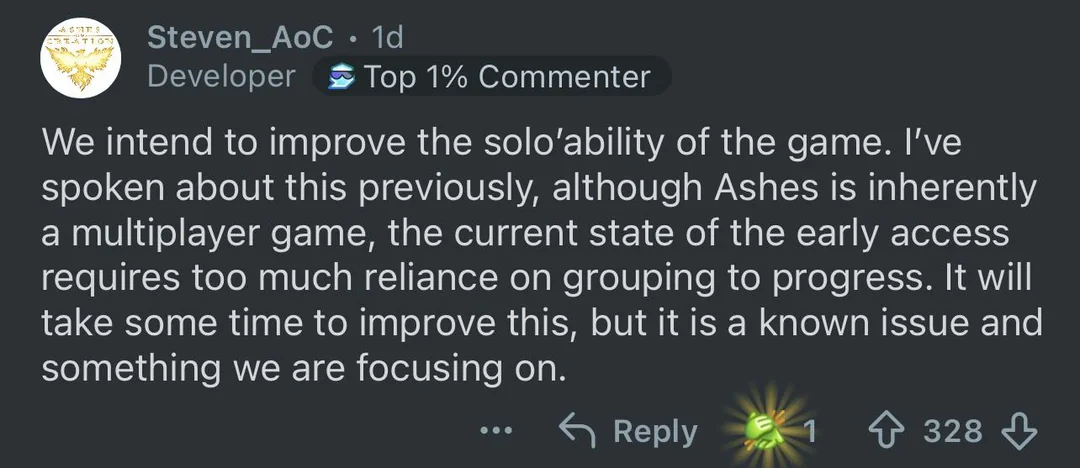Screen dimensions: 1080x468
Task: Click the Reply text button
Action: [x=655, y=431]
